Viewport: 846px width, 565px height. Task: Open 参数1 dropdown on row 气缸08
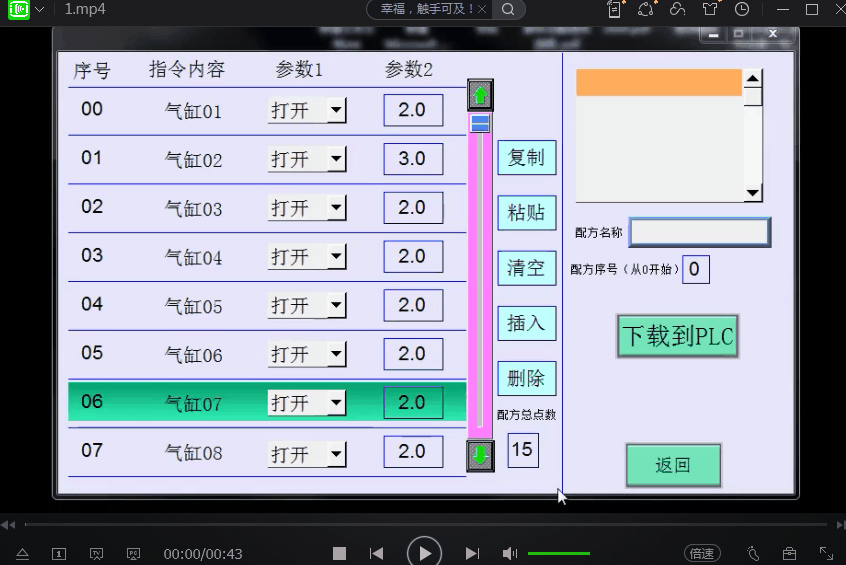pos(336,453)
